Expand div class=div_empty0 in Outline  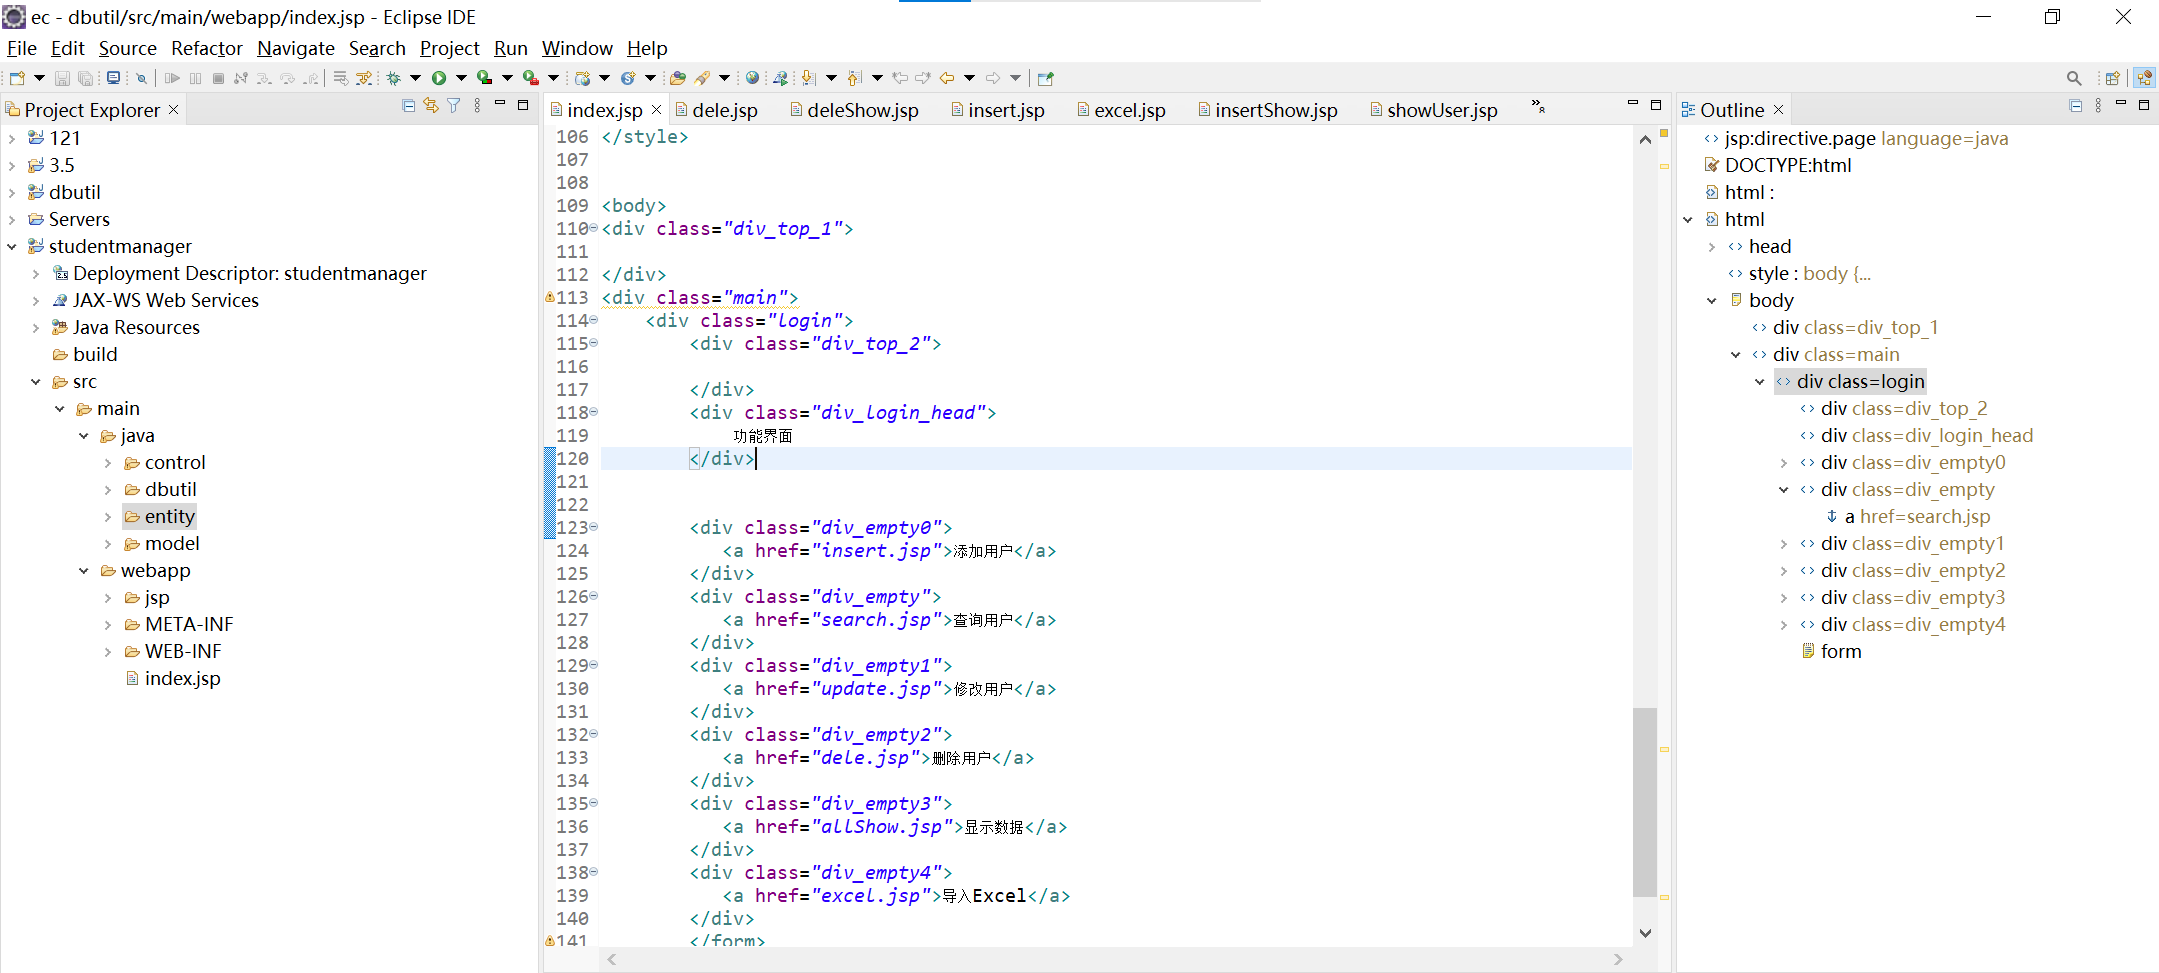pos(1784,462)
